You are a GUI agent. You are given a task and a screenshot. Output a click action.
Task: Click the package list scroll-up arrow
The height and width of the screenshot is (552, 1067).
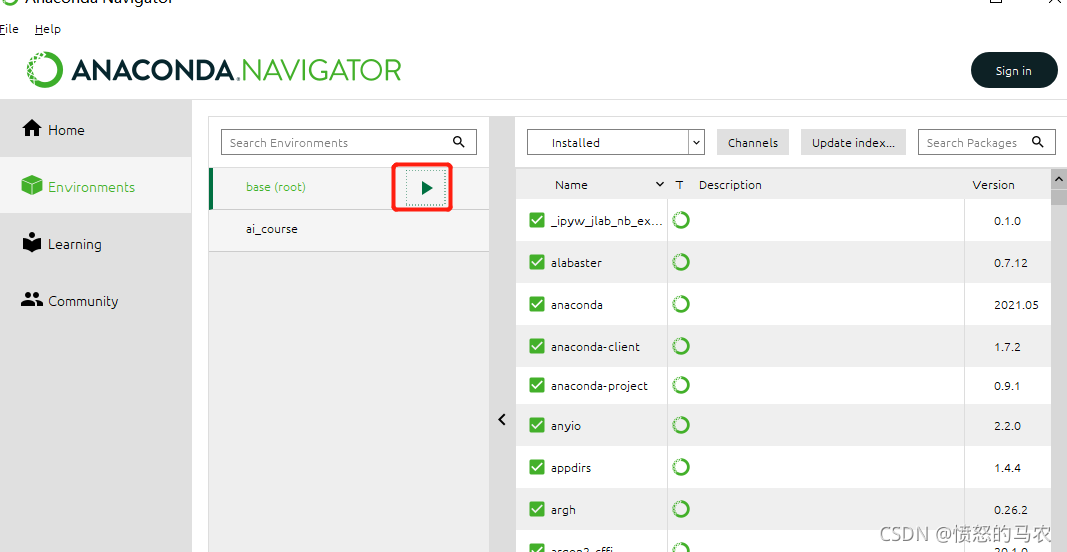[x=1059, y=179]
